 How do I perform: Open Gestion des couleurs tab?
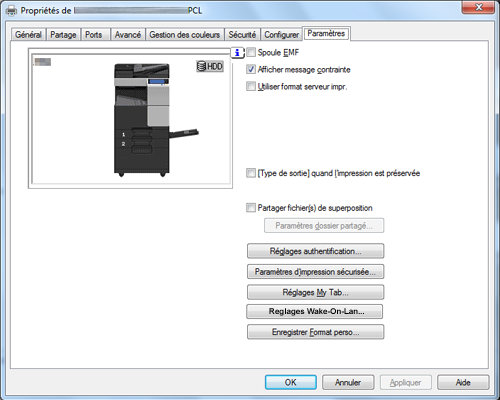click(185, 35)
